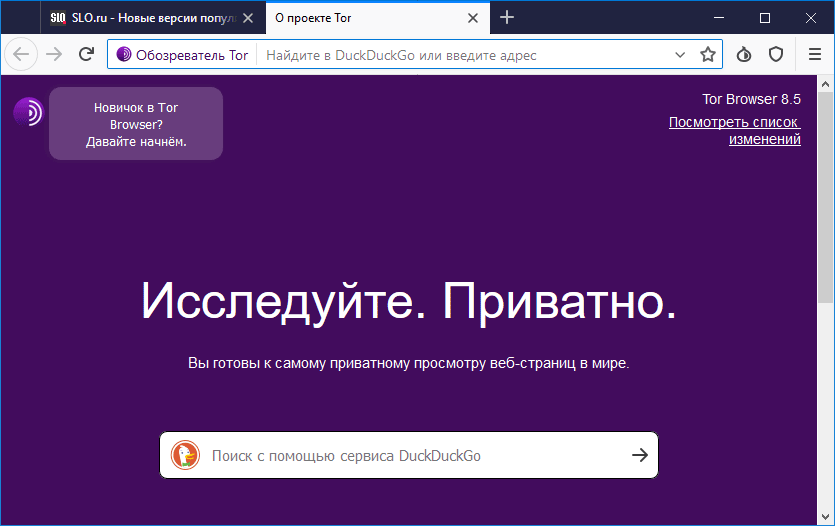This screenshot has height=526, width=835.
Task: Minimize the browser window
Action: [x=719, y=18]
